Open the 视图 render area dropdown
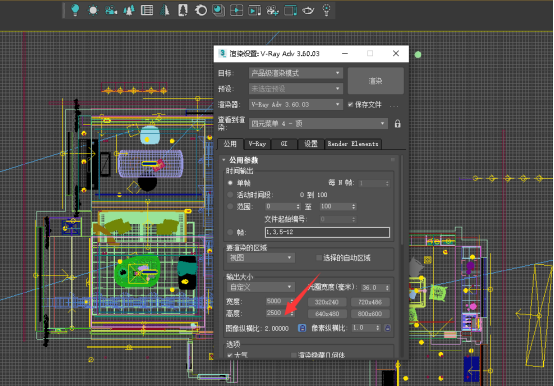 (x=261, y=258)
